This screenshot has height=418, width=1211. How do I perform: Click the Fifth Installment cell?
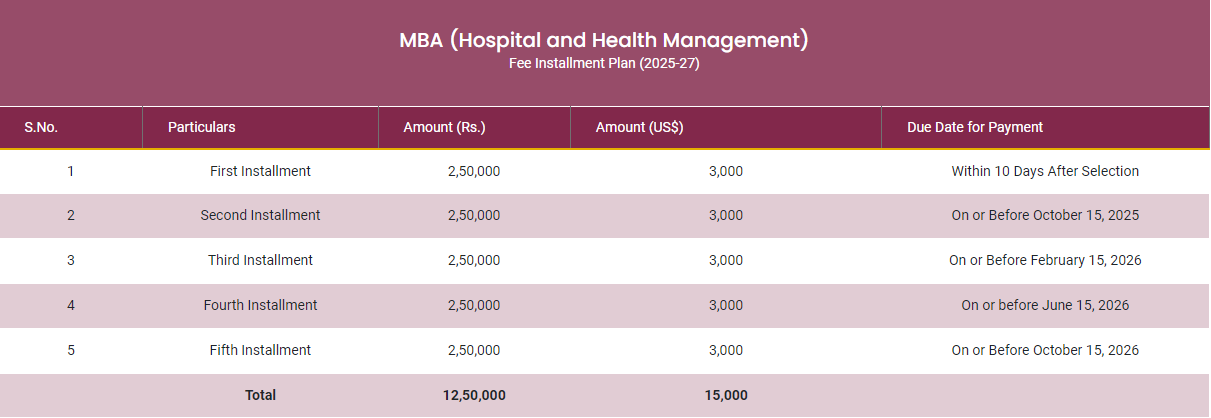260,350
